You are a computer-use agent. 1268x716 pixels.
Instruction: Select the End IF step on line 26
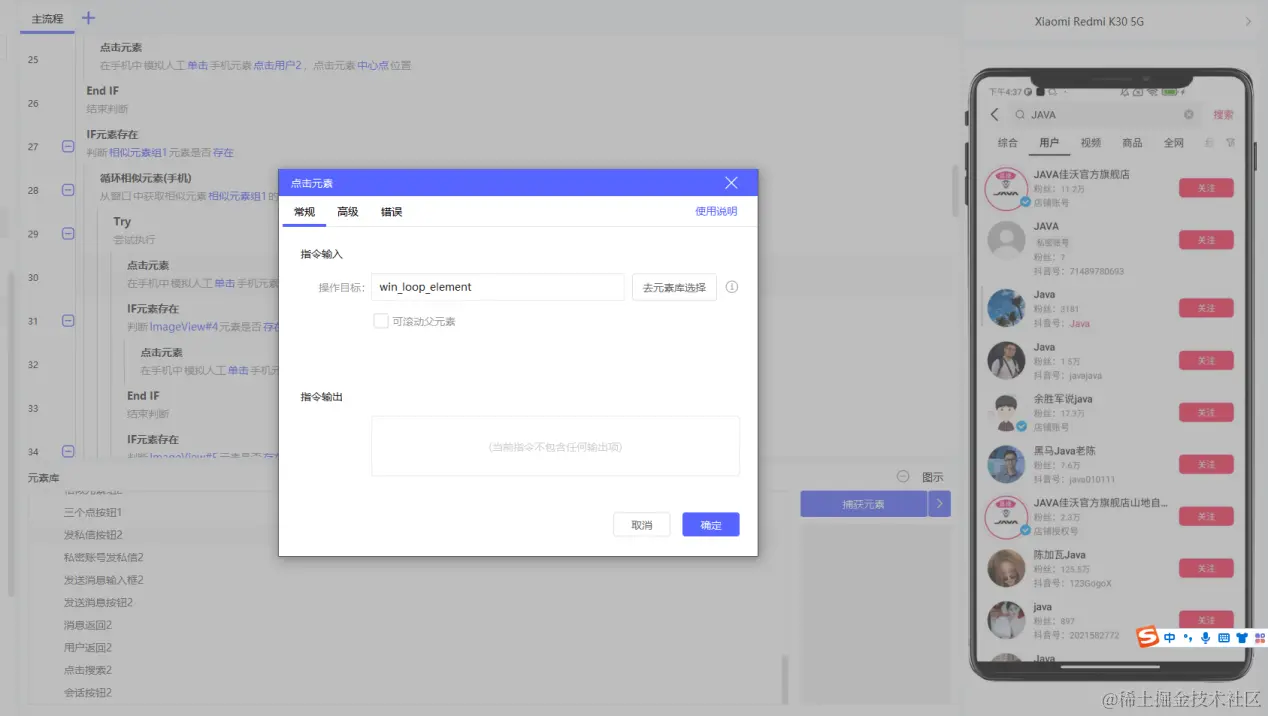[x=103, y=91]
